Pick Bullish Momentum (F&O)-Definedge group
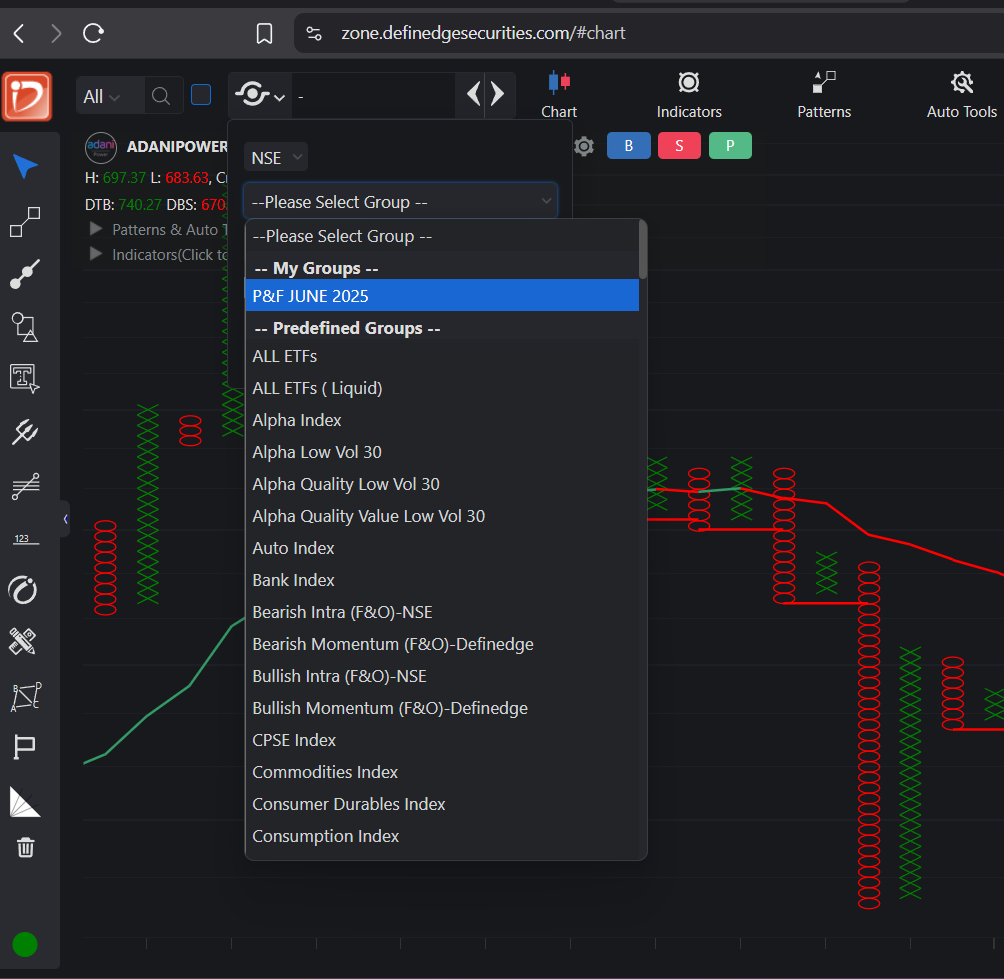Viewport: 1004px width, 979px height. (442, 708)
